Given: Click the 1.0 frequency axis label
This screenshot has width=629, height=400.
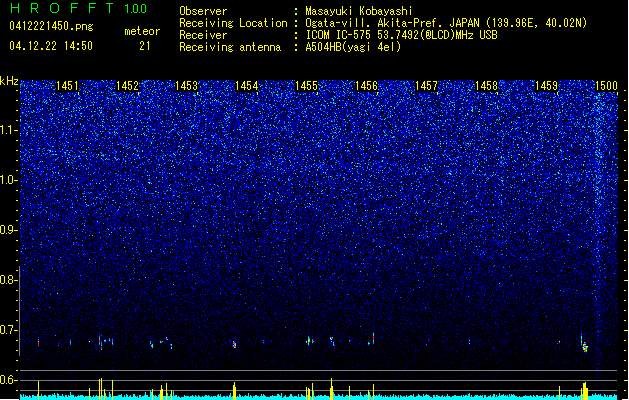Looking at the screenshot, I should (x=8, y=180).
